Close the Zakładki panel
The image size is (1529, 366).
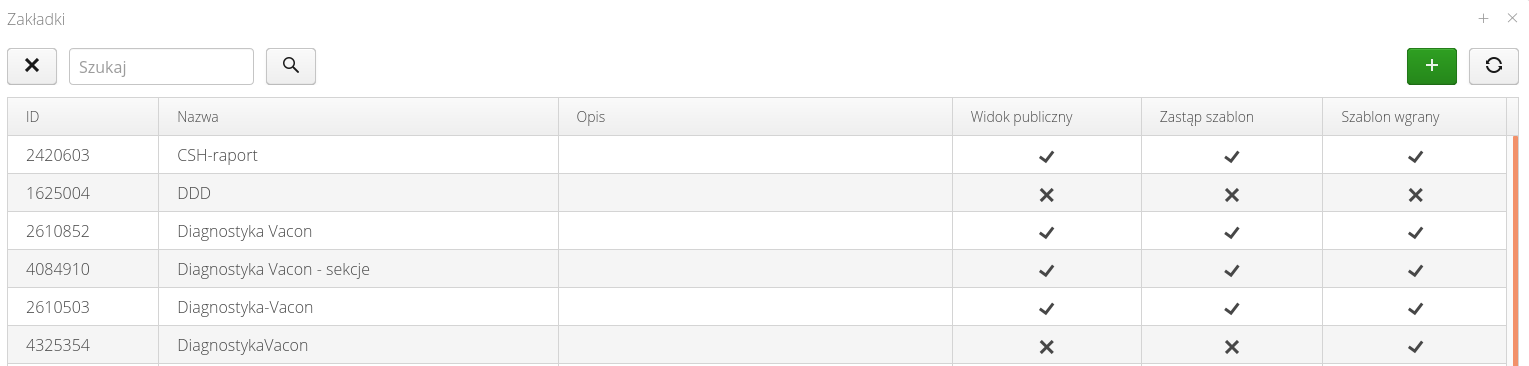coord(1512,18)
